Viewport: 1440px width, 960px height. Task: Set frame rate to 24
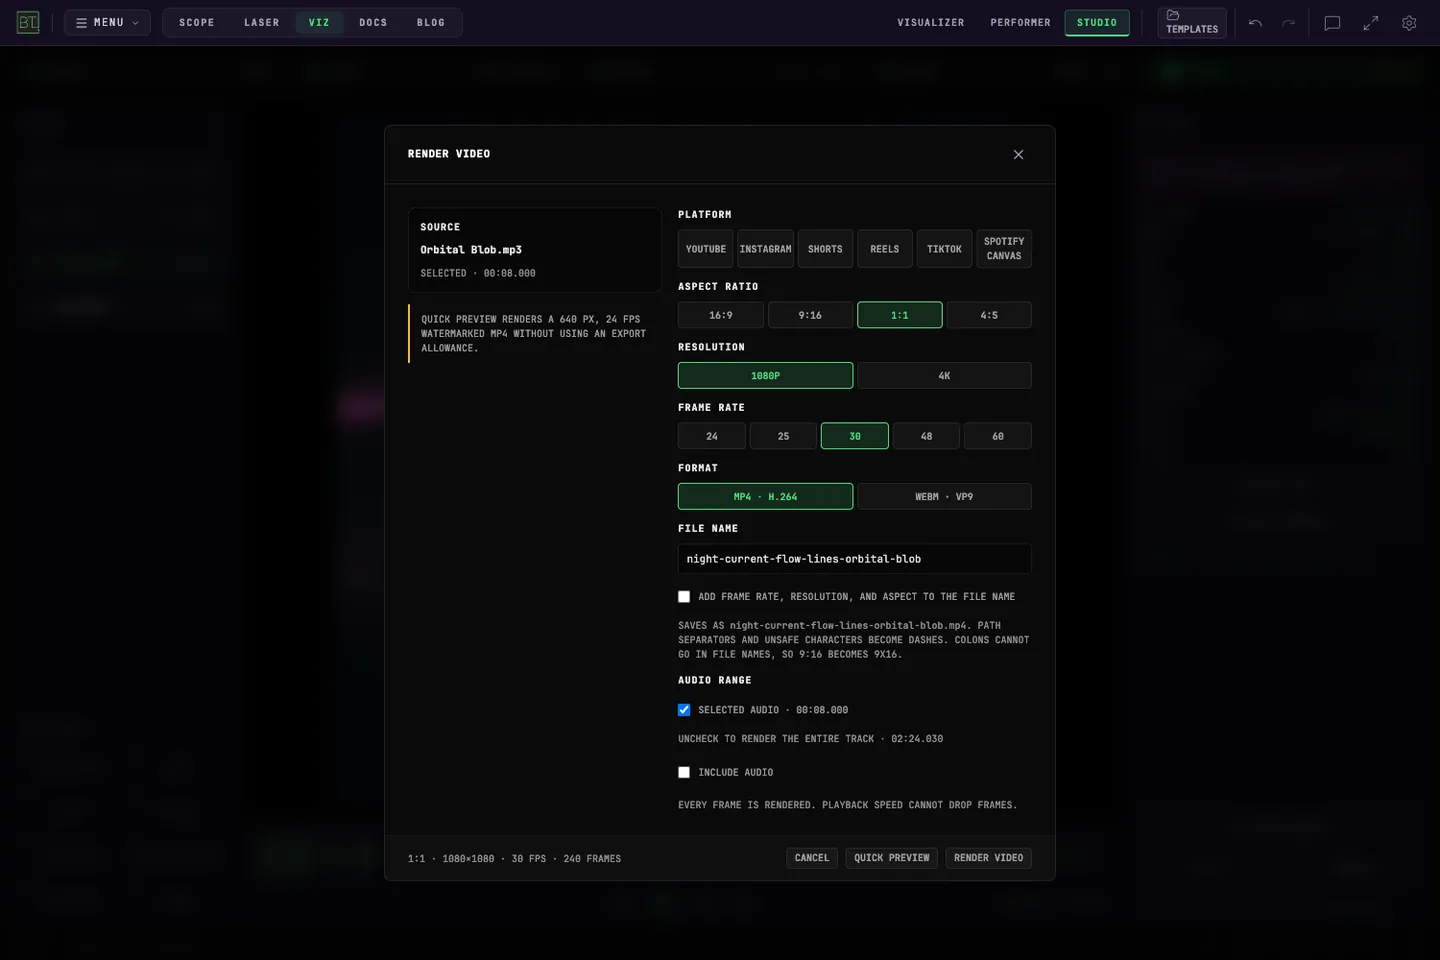[x=712, y=436]
